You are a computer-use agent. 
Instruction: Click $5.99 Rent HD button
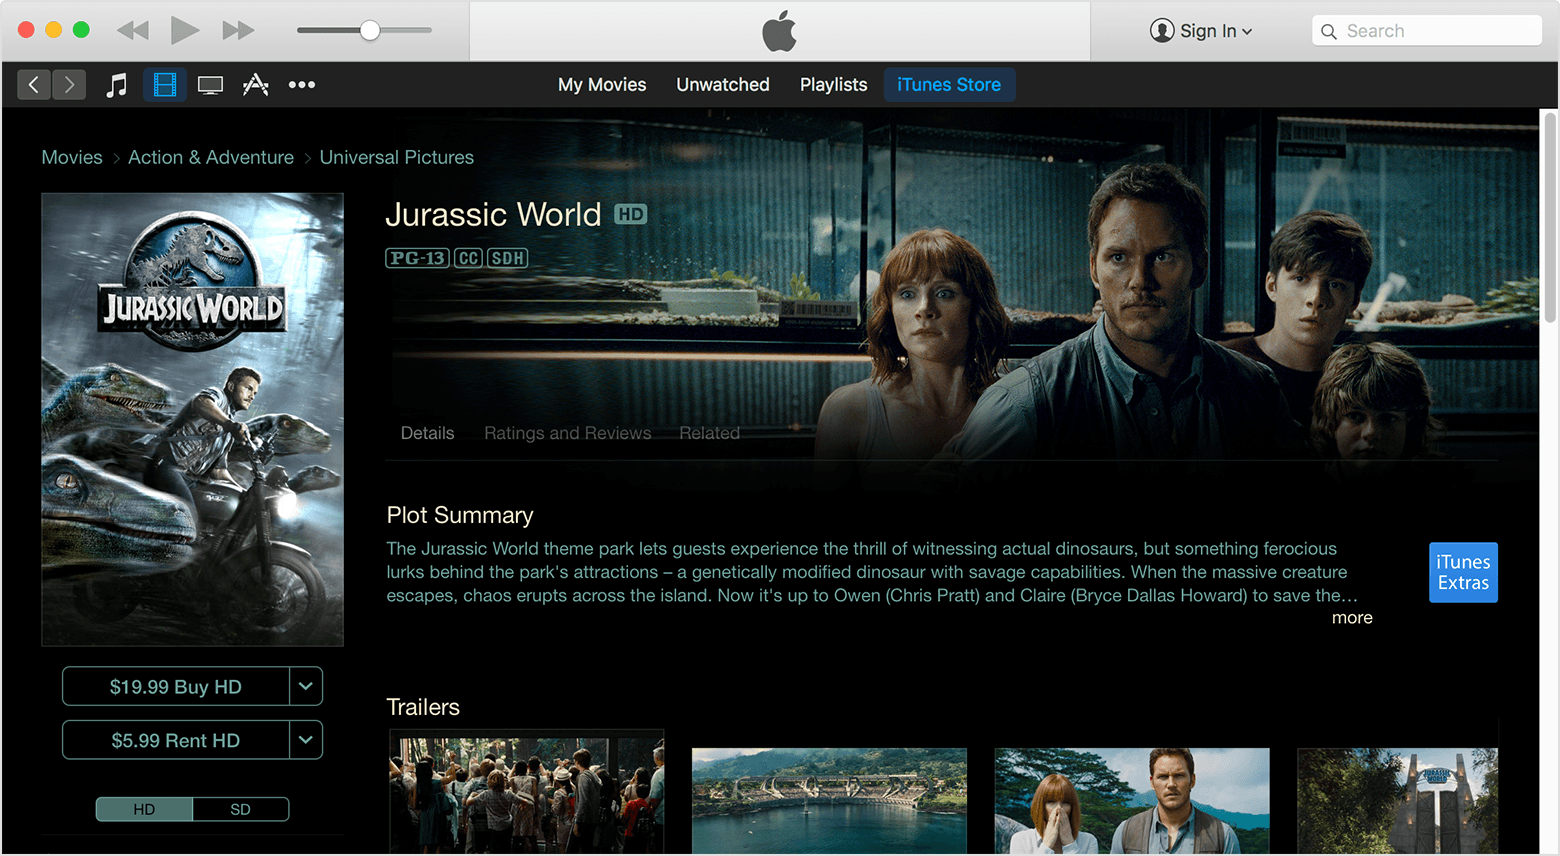click(x=176, y=741)
